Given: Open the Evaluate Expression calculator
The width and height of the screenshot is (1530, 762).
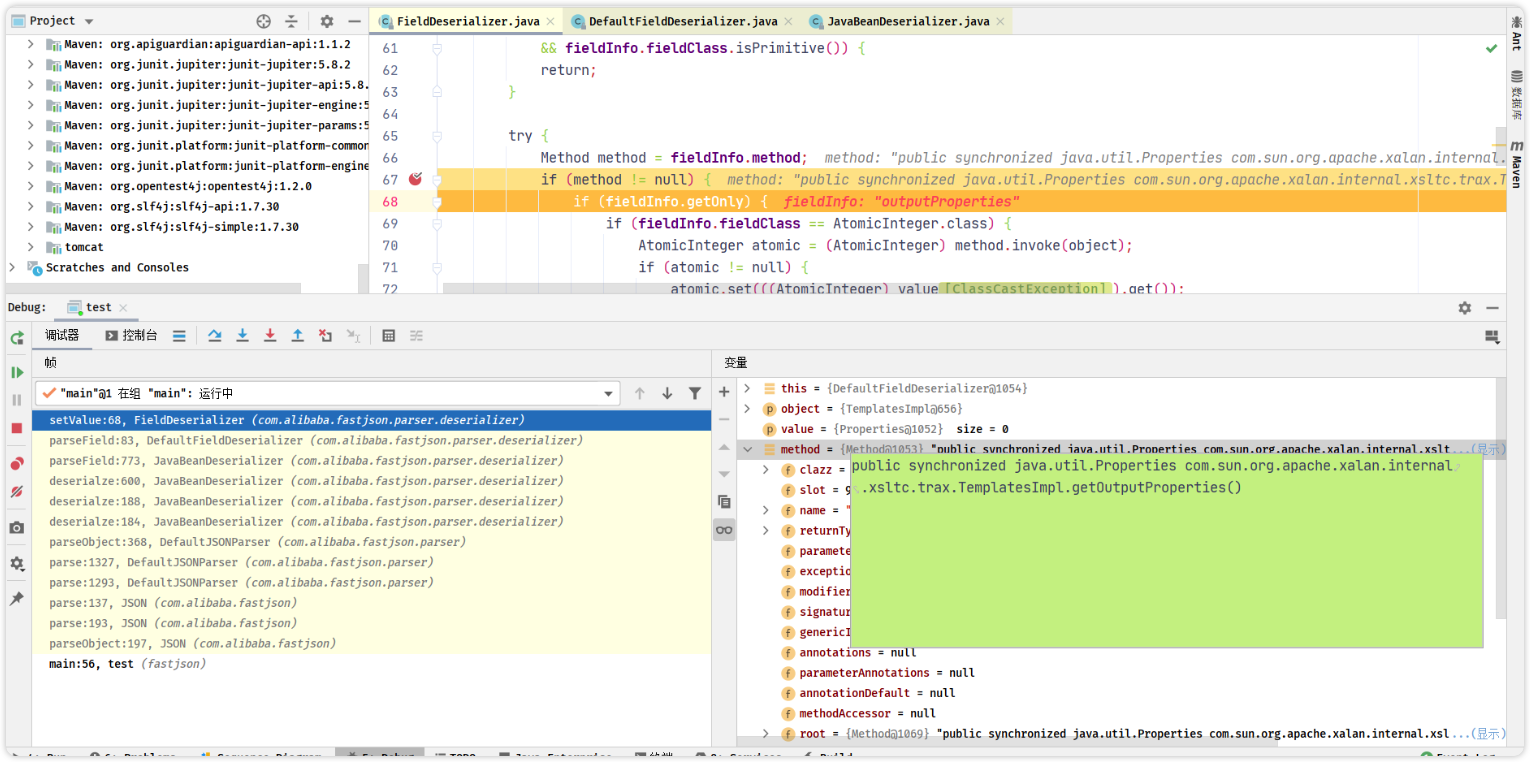Looking at the screenshot, I should click(x=389, y=336).
